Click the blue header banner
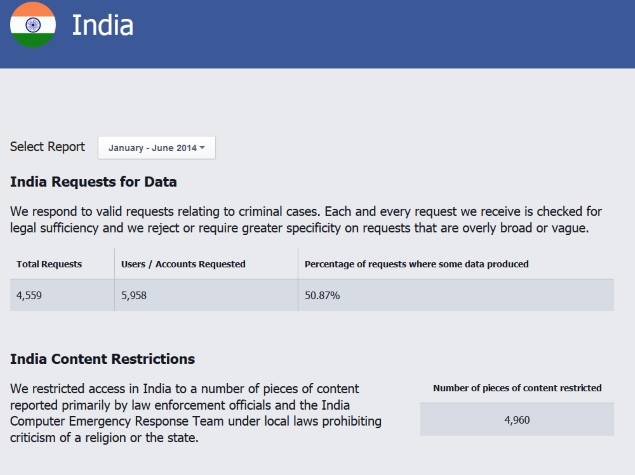Viewport: 635px width, 475px height. (x=318, y=34)
